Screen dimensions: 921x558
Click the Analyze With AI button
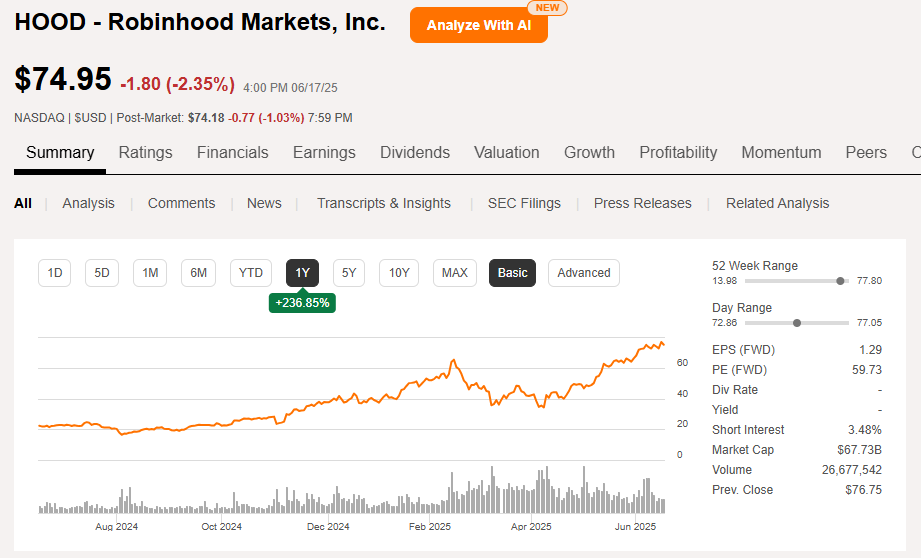click(x=478, y=25)
